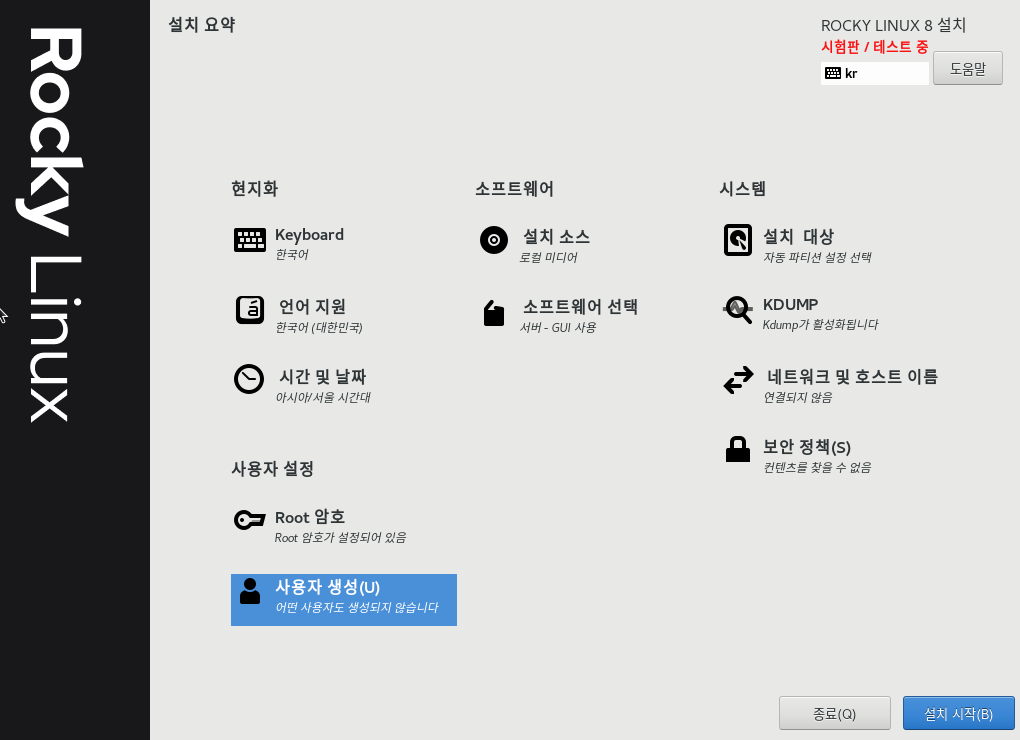Open 시간 및 날짜 settings

pyautogui.click(x=323, y=377)
